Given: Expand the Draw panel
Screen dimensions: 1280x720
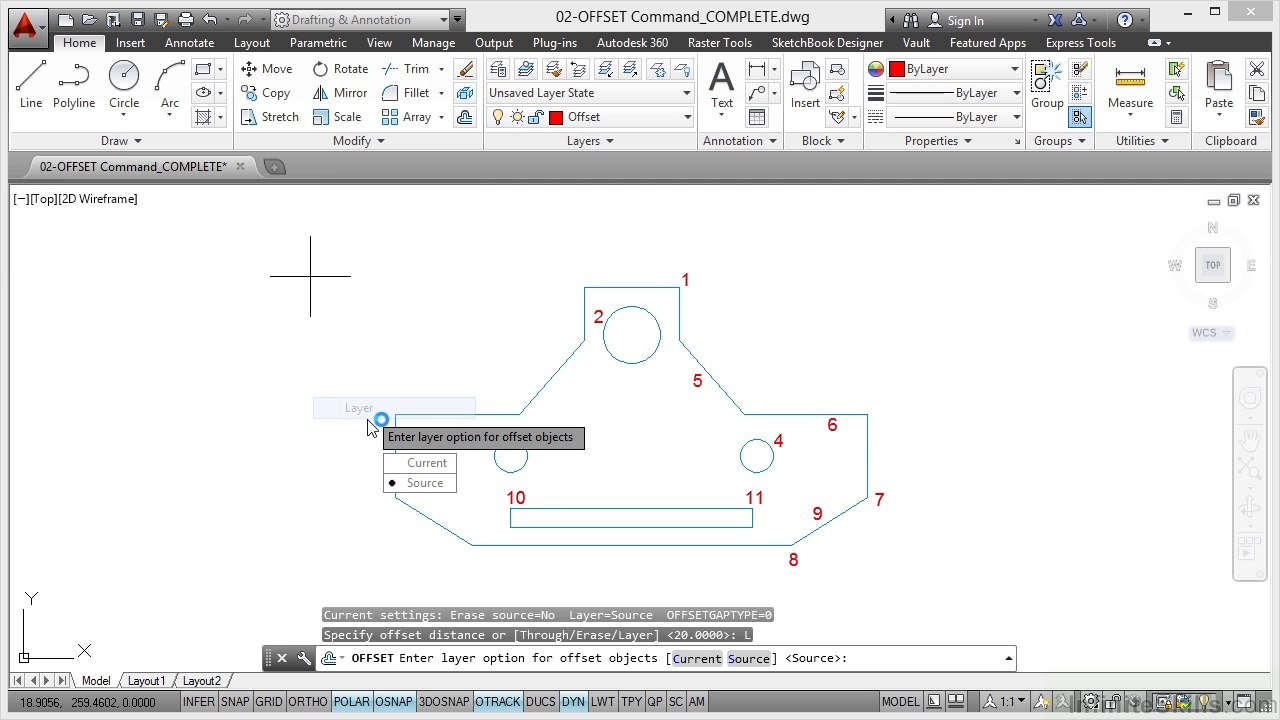Looking at the screenshot, I should 121,141.
